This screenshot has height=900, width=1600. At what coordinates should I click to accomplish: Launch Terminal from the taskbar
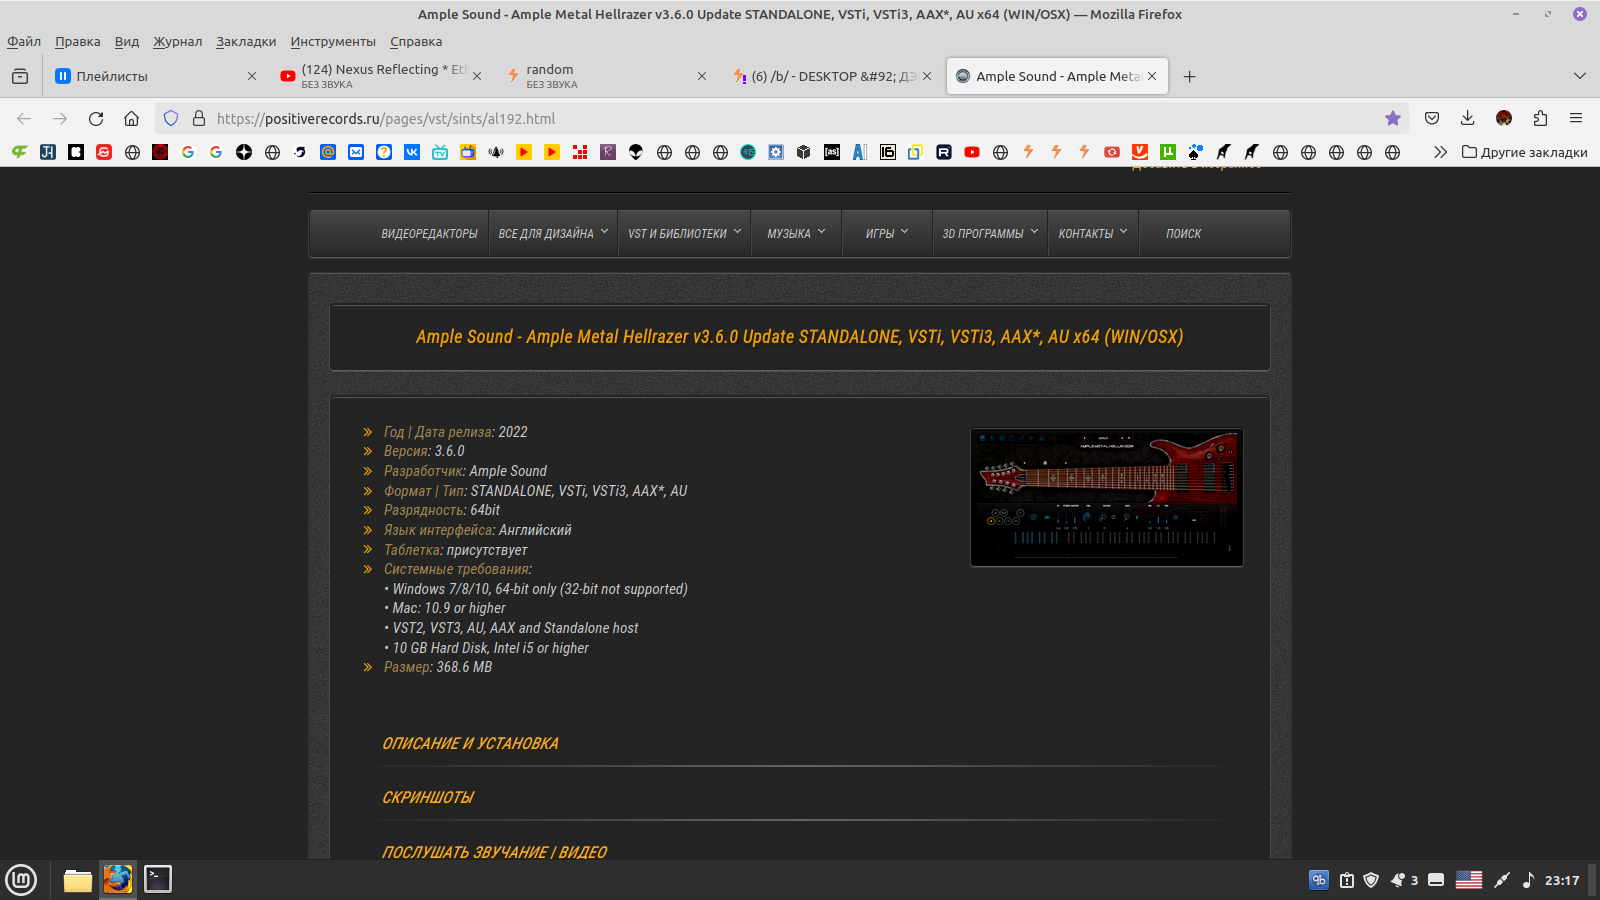coord(158,879)
